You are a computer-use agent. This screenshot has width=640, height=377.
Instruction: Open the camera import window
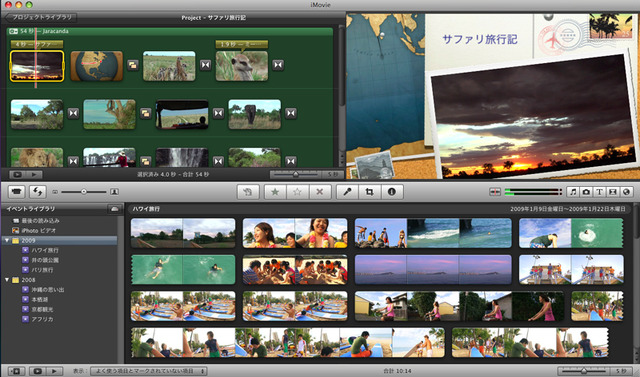pyautogui.click(x=16, y=191)
